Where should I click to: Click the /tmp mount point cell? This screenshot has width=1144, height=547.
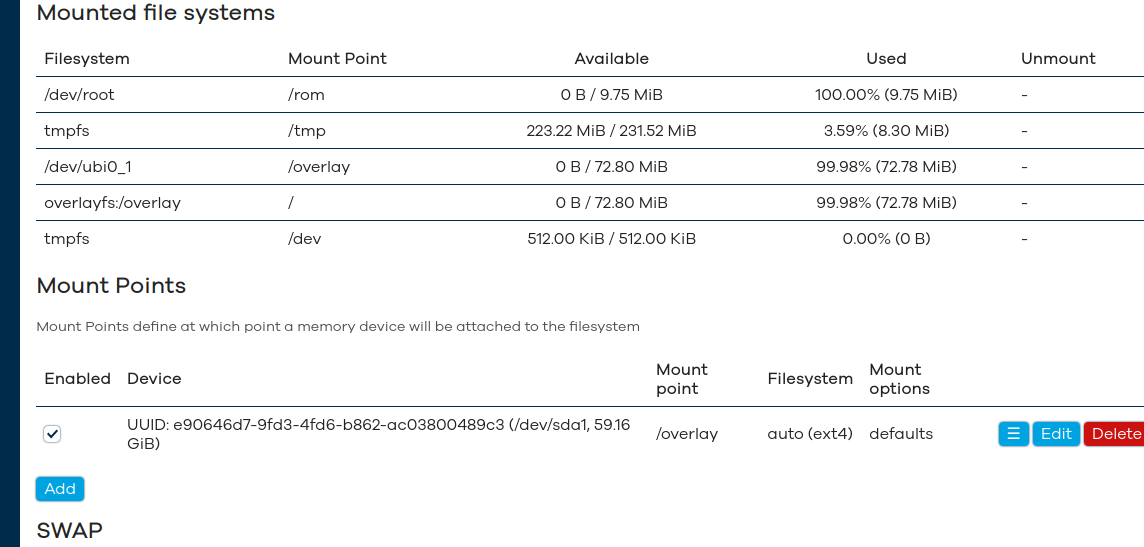pos(307,131)
